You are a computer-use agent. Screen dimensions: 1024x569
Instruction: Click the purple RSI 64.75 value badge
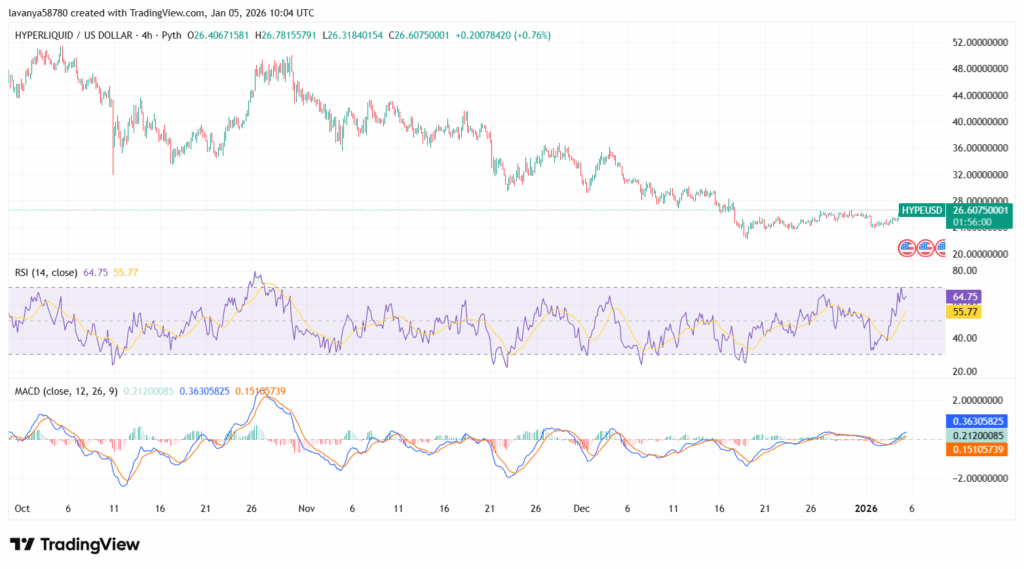point(966,296)
